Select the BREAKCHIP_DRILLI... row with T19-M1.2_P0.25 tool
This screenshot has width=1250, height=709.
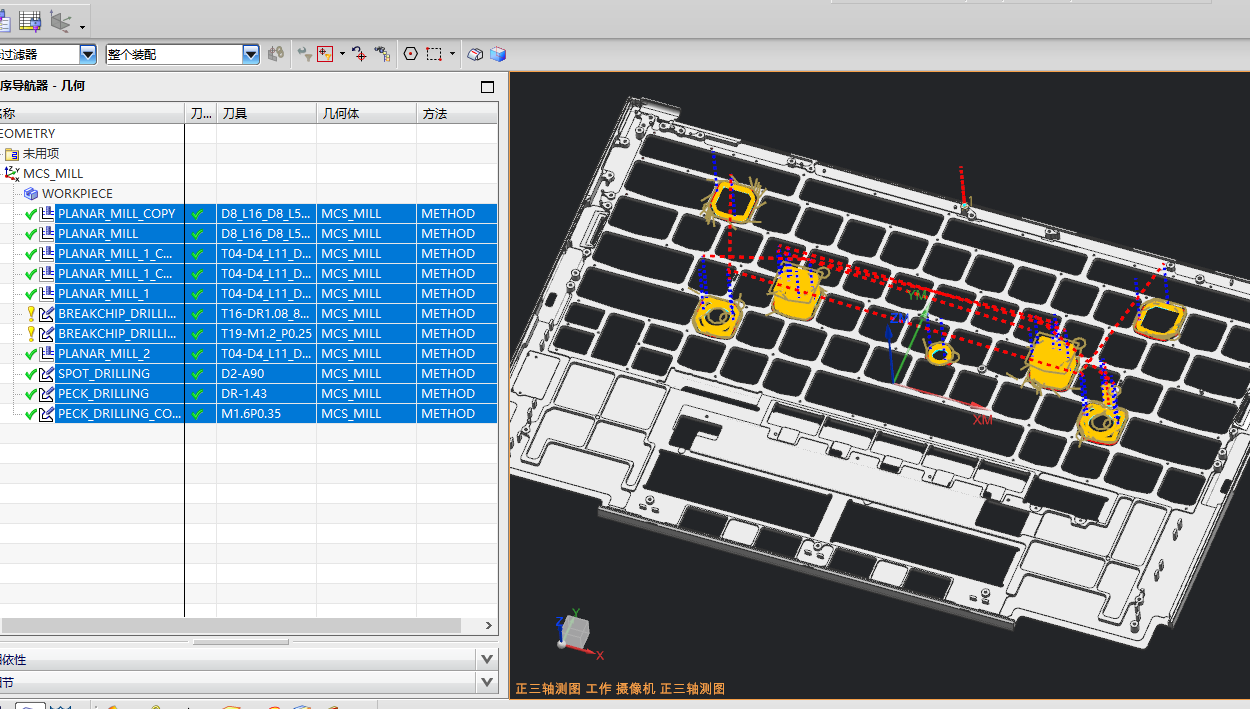tap(118, 334)
